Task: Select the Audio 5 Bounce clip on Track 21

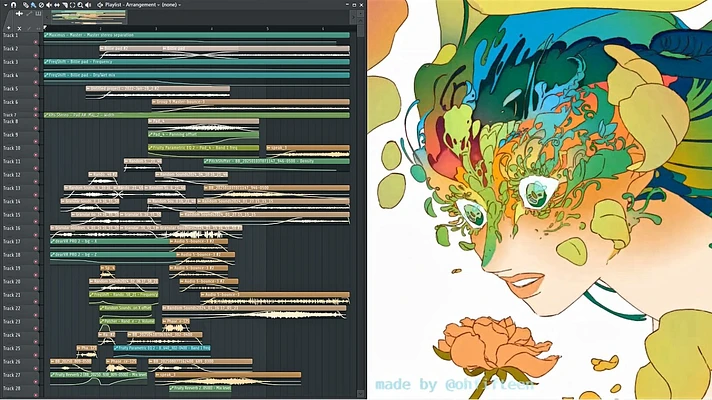Action: coord(275,295)
